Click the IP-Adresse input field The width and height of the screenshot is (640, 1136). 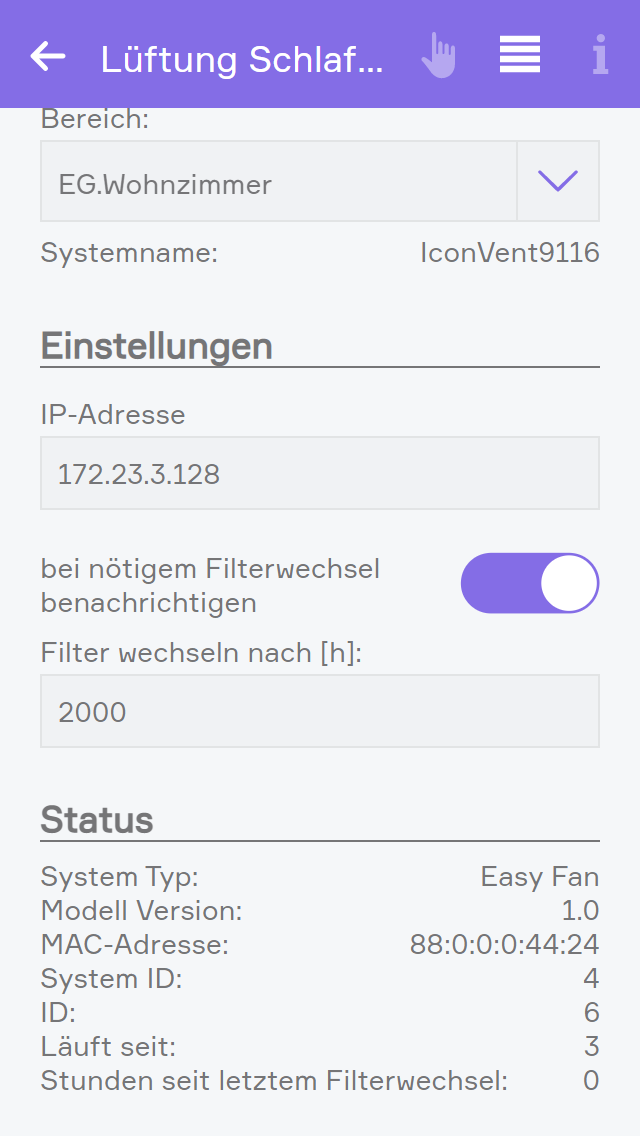pos(320,473)
